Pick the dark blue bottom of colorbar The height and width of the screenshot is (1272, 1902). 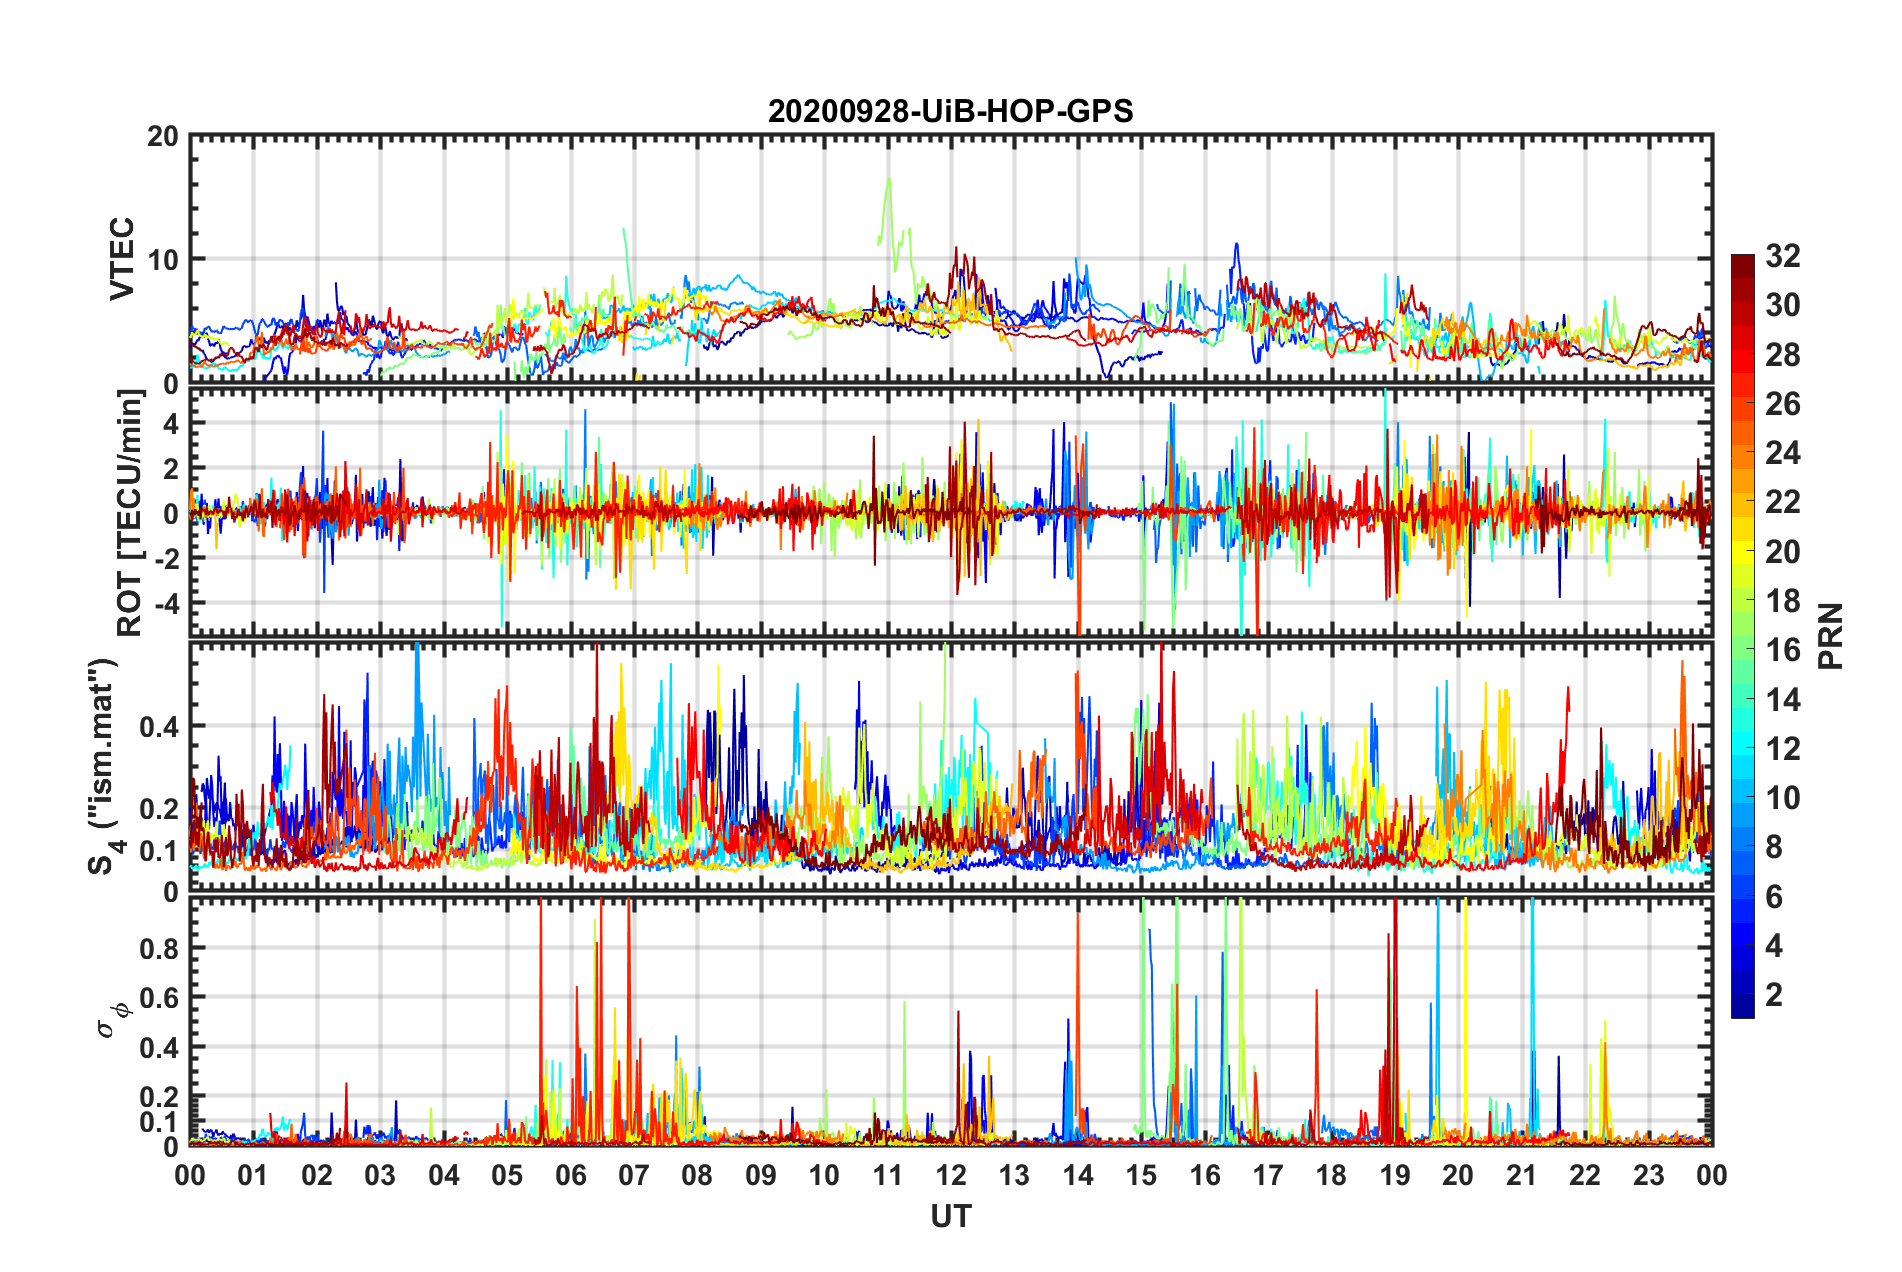tap(1742, 1008)
